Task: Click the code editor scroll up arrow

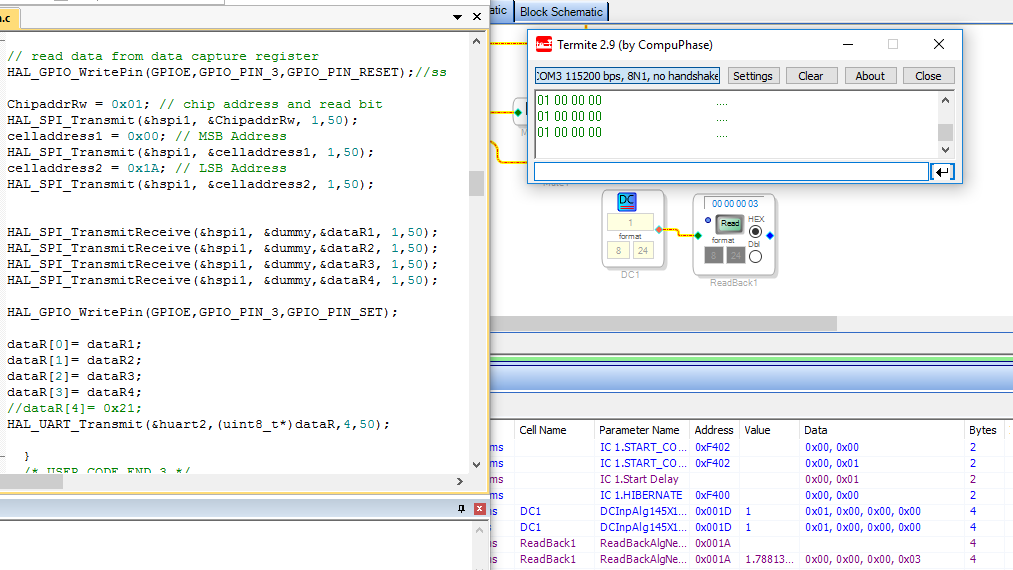Action: (x=476, y=41)
